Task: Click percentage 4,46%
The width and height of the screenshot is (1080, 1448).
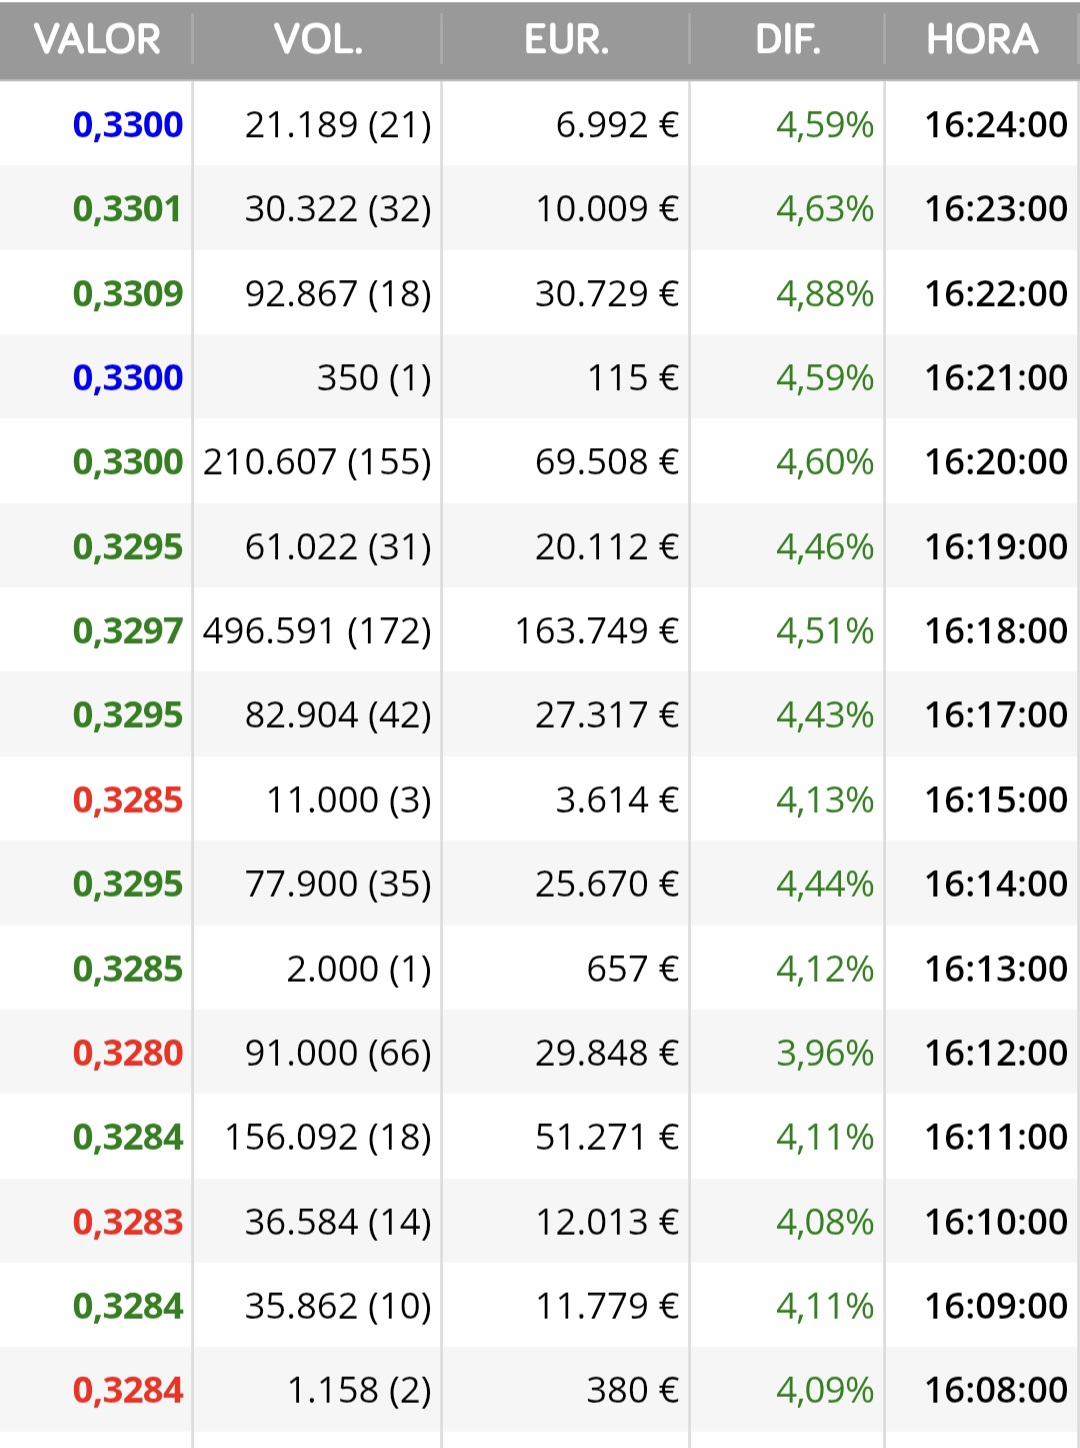Action: coord(825,547)
